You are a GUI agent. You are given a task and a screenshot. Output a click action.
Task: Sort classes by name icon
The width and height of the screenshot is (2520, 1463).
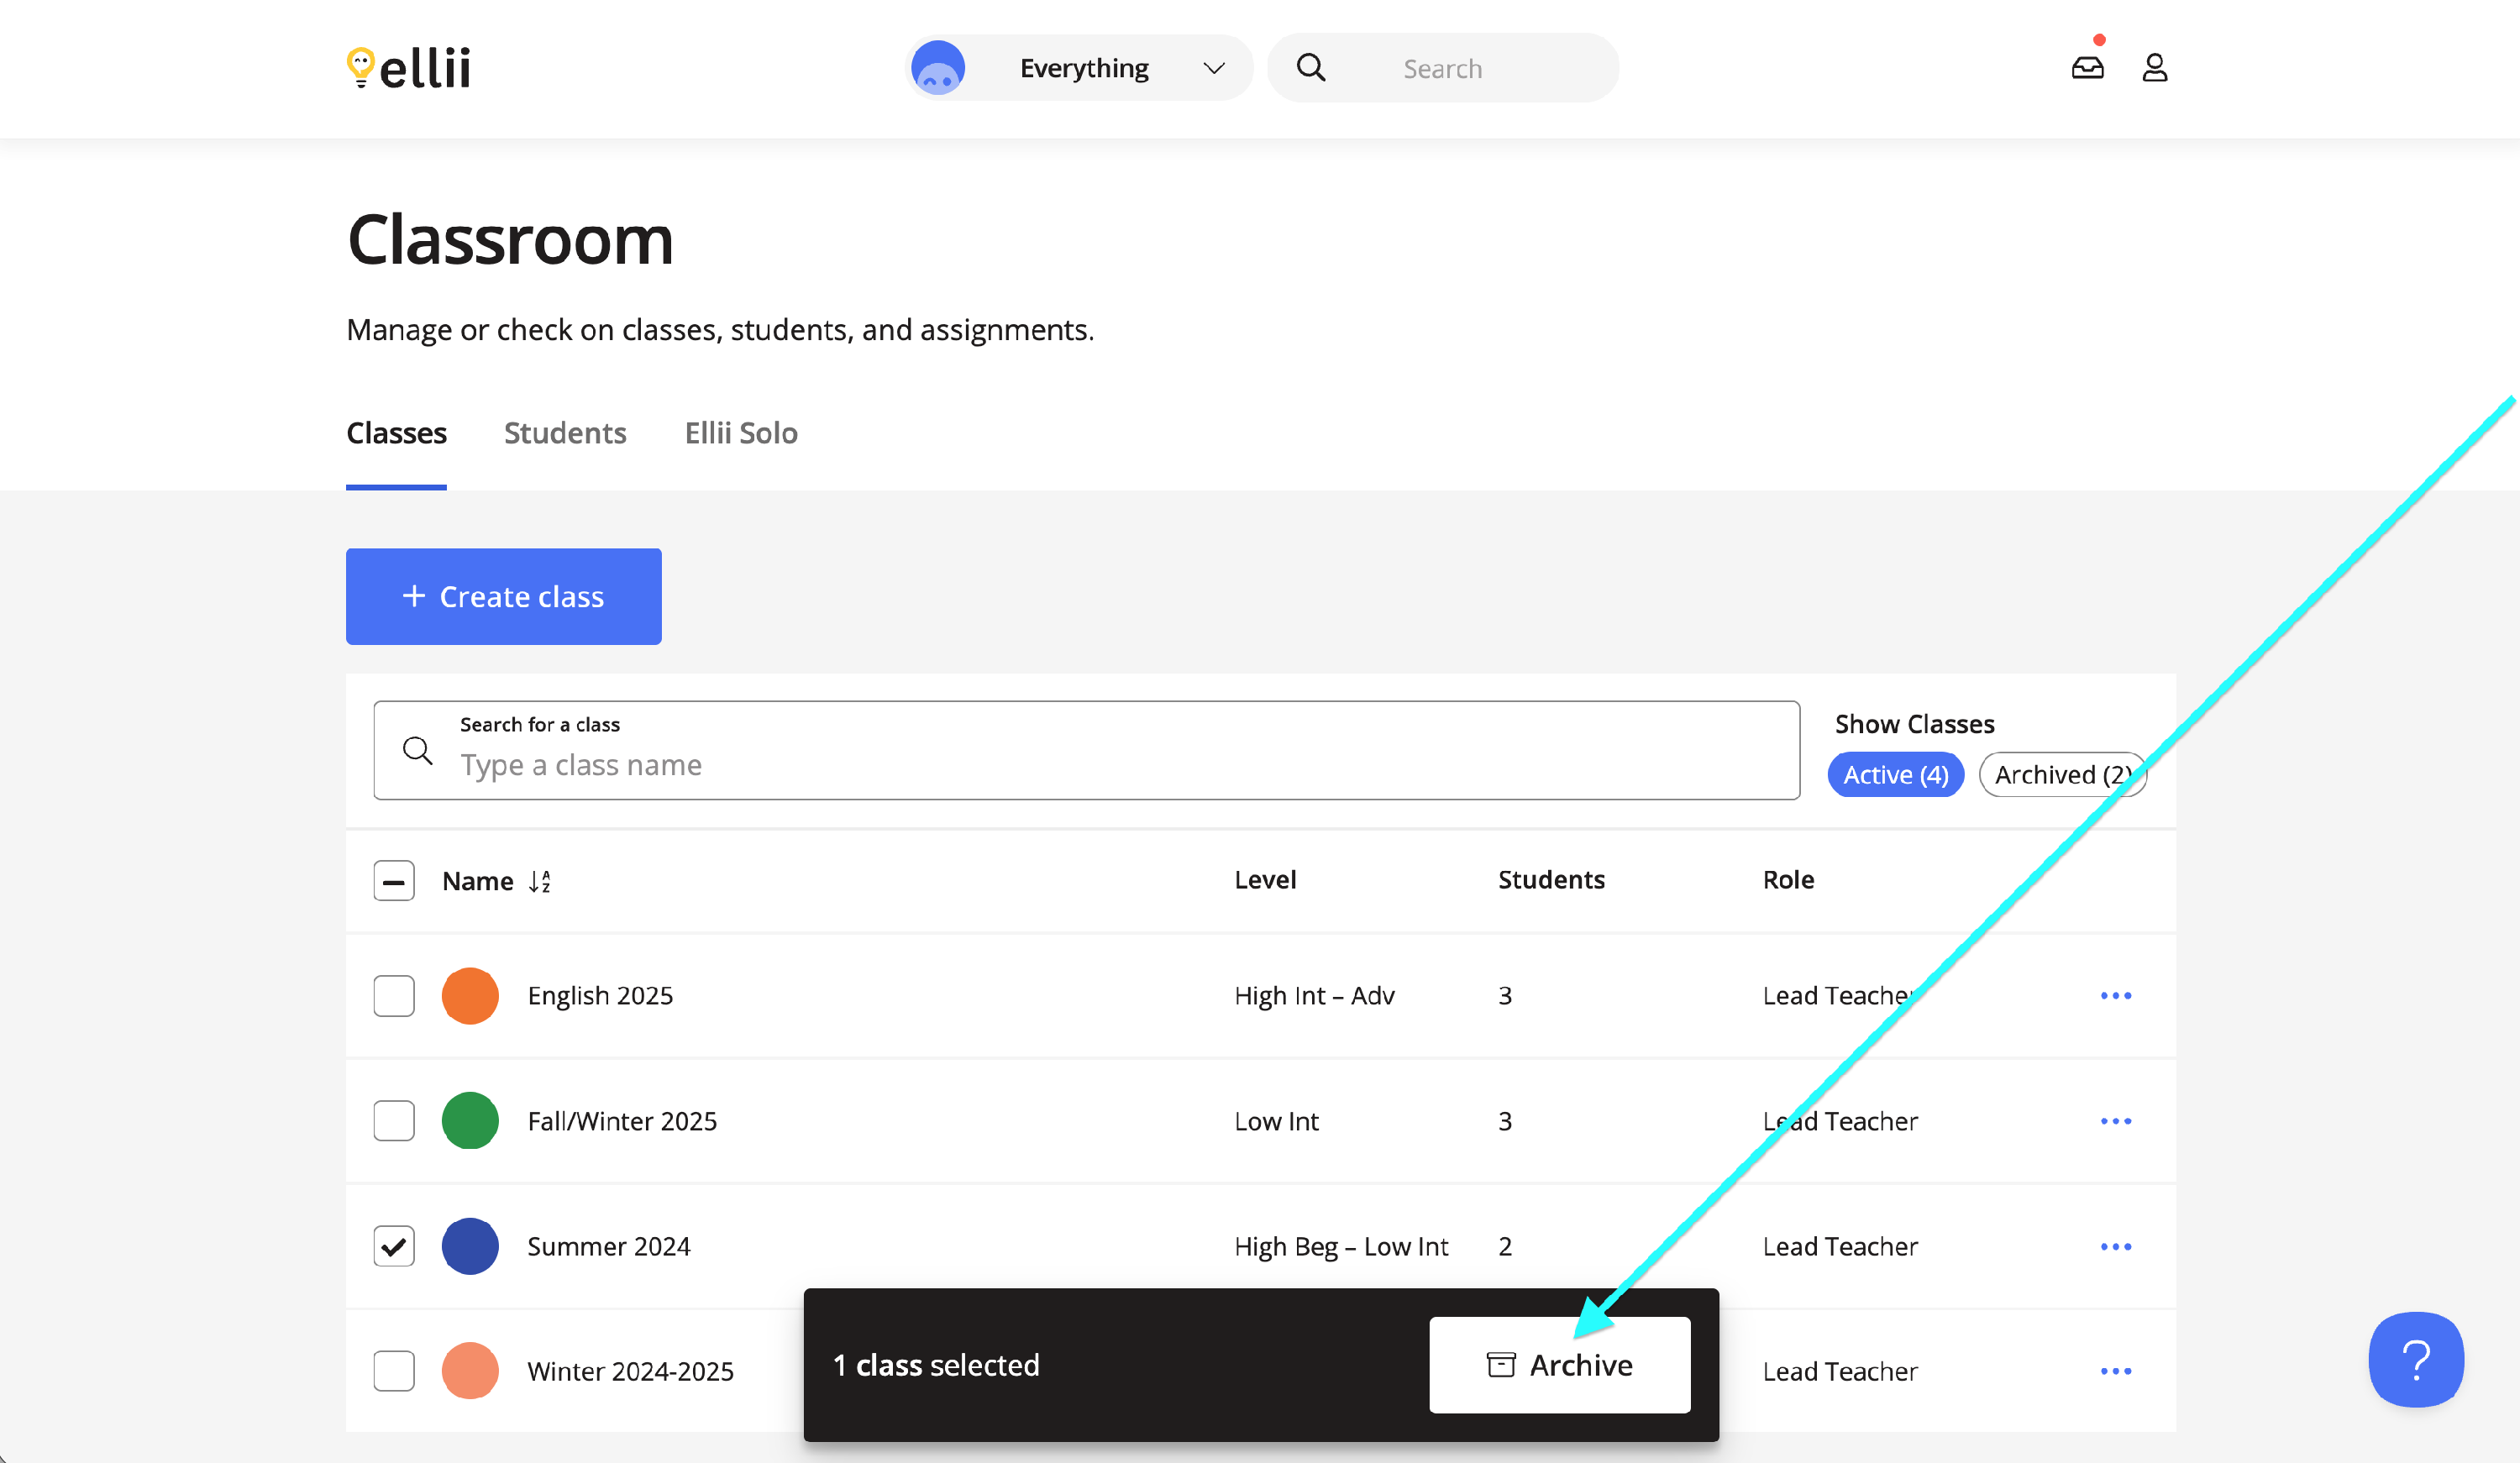point(540,881)
